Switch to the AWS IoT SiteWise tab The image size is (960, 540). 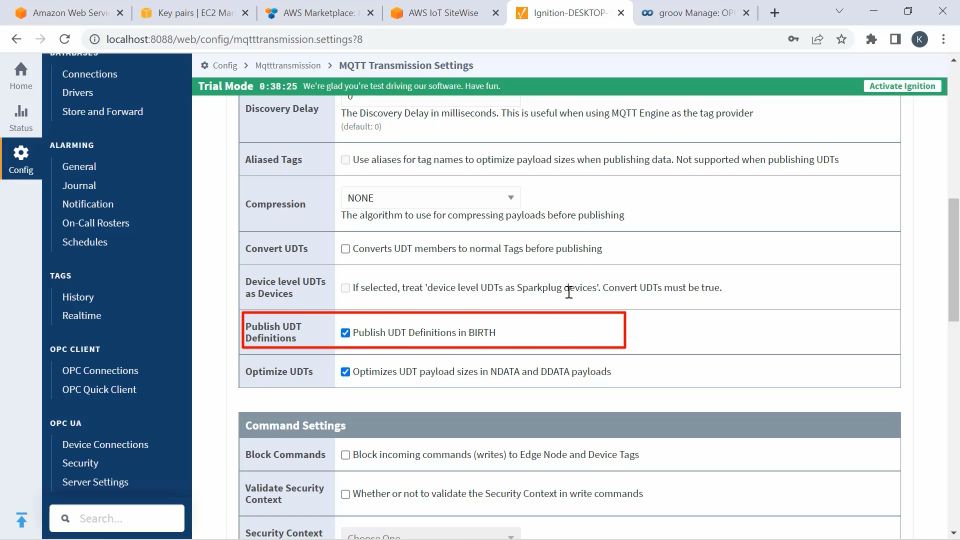tap(443, 13)
